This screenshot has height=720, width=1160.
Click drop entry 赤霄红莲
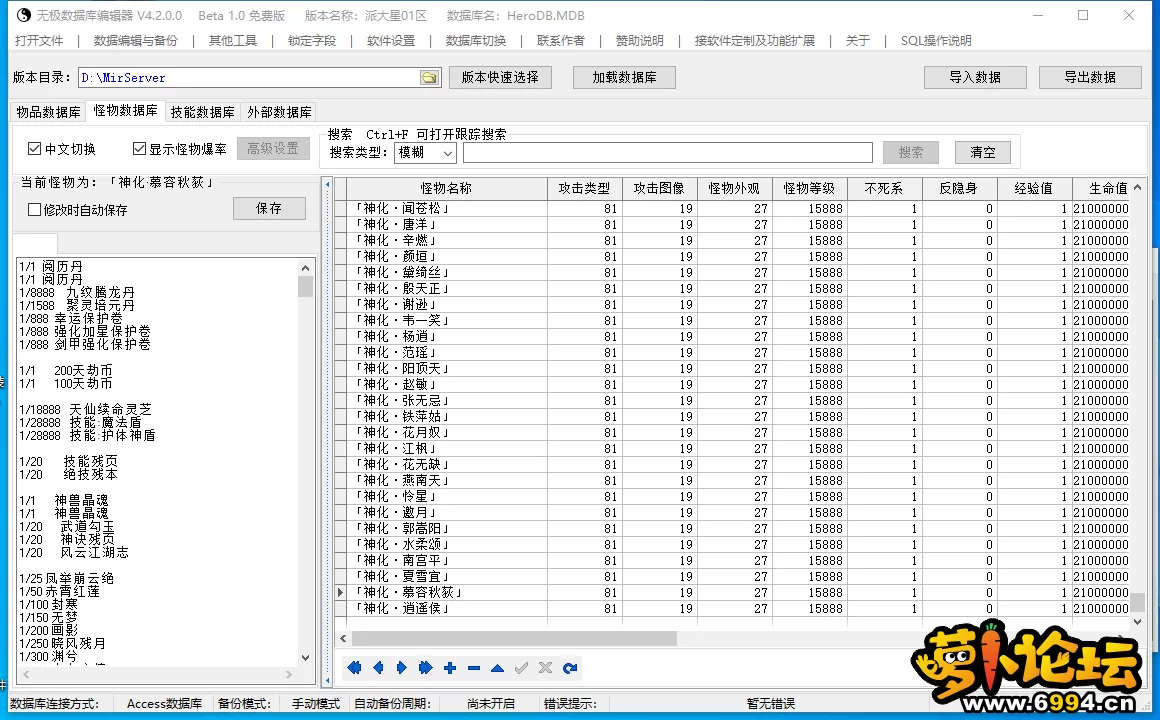(x=59, y=591)
